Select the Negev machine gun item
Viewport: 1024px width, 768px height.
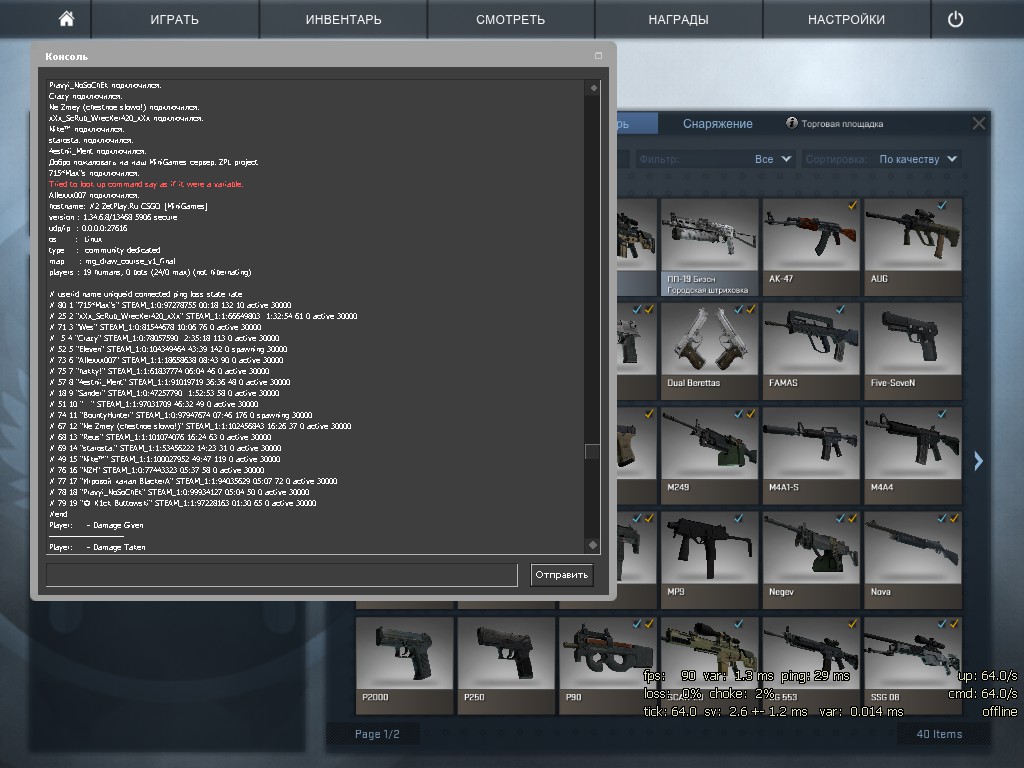click(x=811, y=558)
